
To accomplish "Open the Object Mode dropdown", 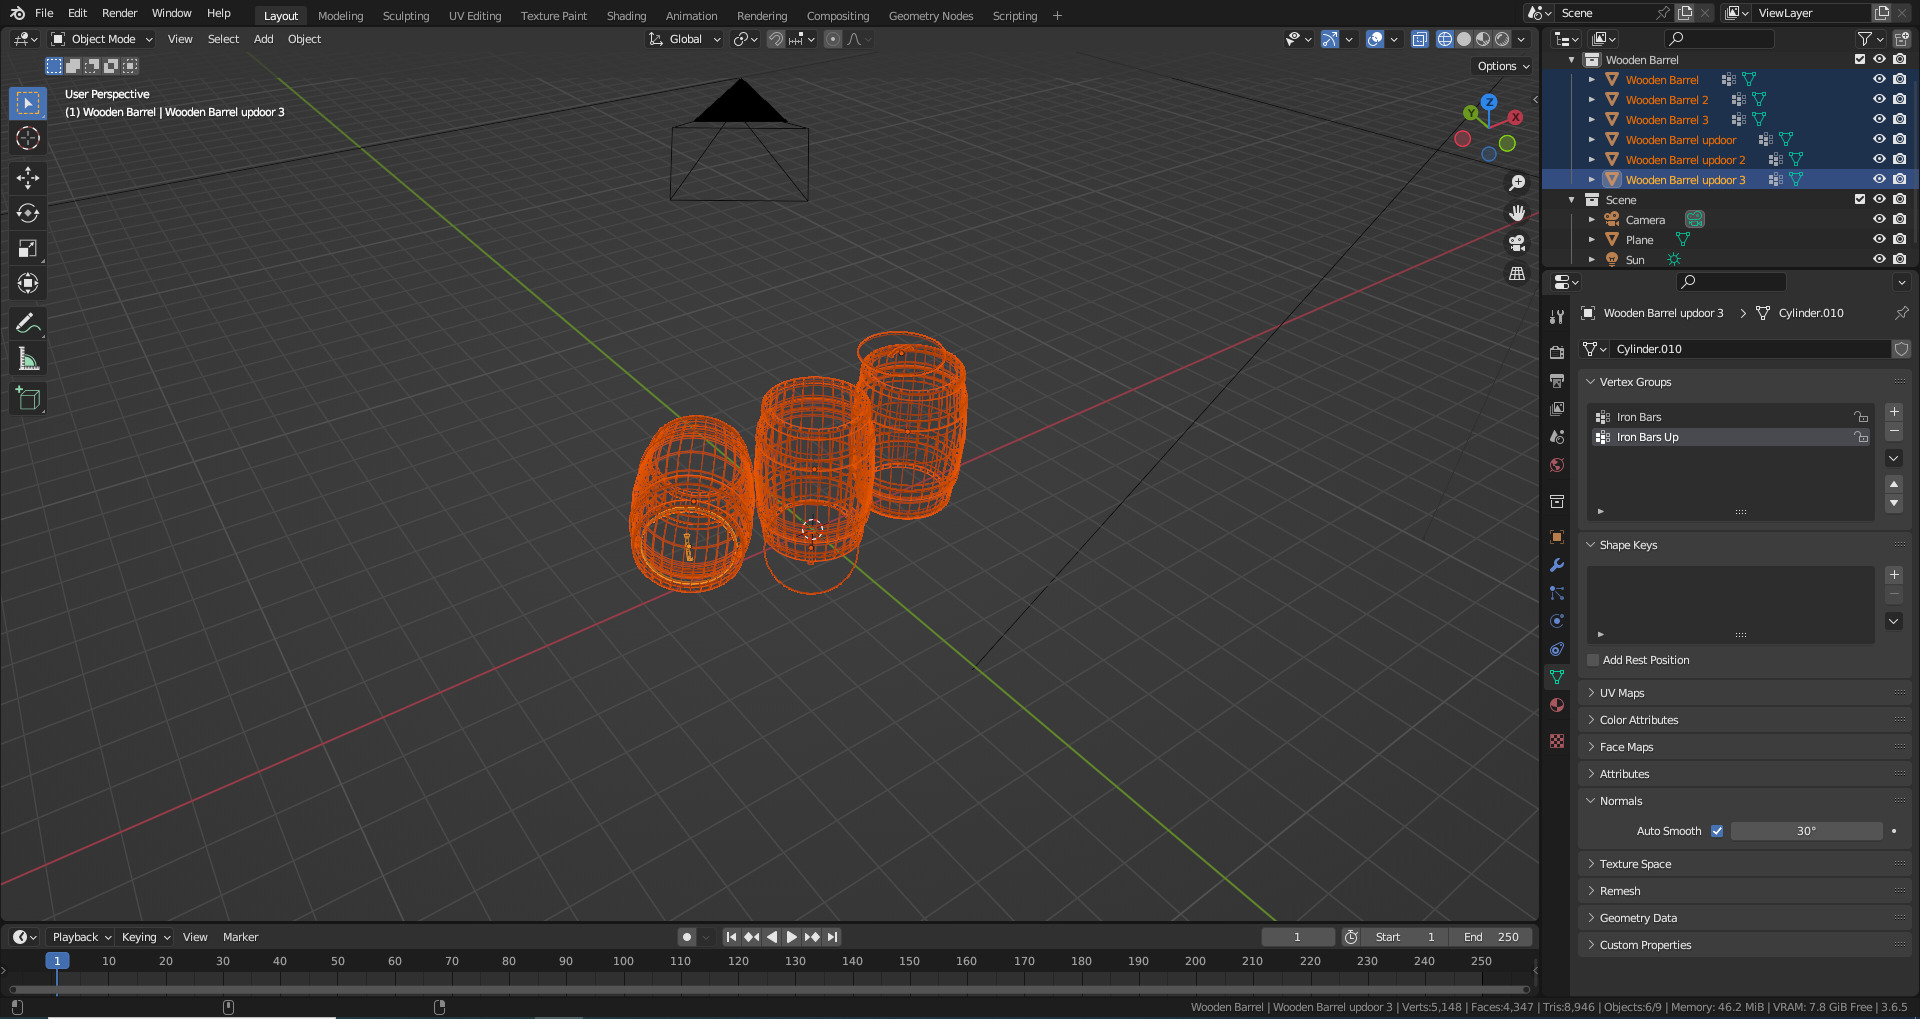I will pyautogui.click(x=102, y=39).
